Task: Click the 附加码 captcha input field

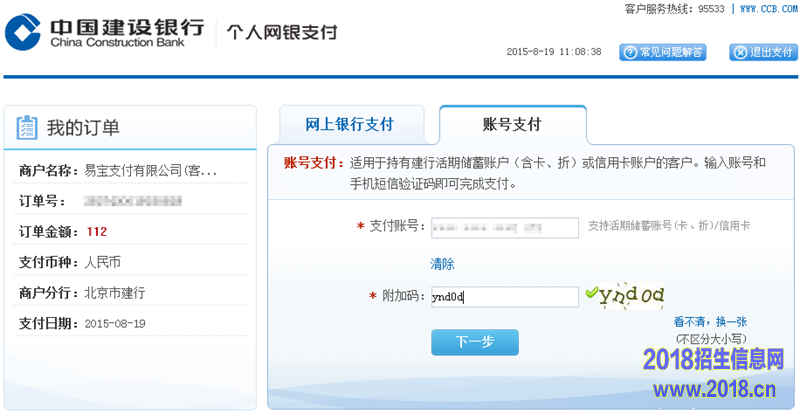Action: tap(504, 297)
